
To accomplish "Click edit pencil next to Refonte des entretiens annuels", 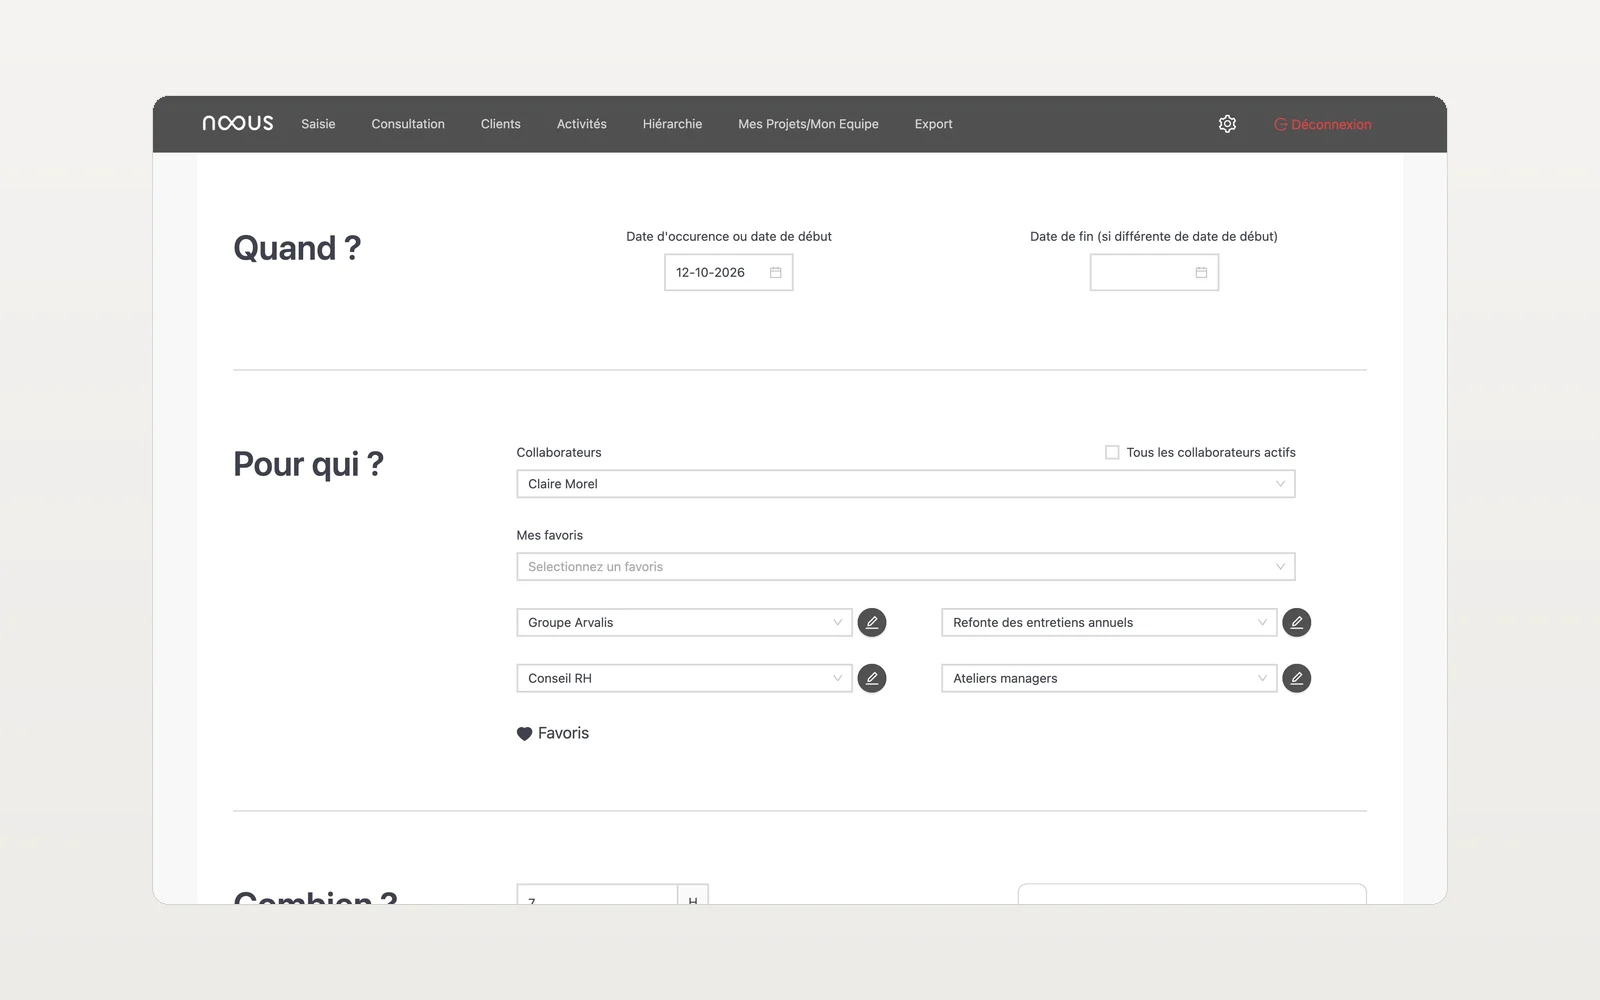I will pos(1296,622).
